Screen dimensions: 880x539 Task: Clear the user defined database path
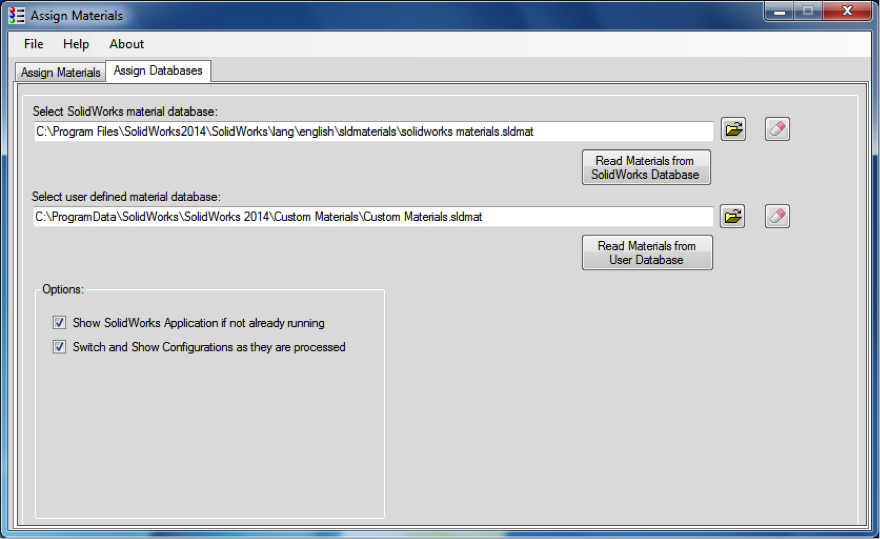click(x=777, y=216)
